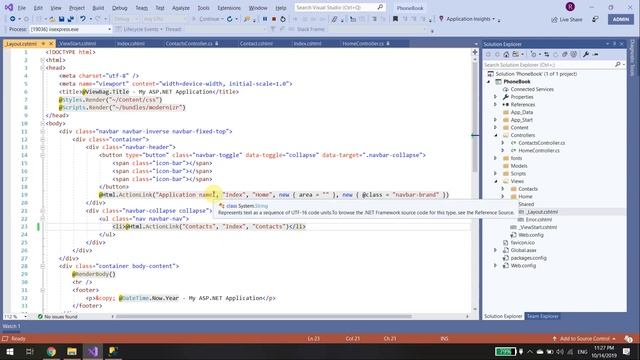Open Application Insights dropdown

click(x=493, y=19)
